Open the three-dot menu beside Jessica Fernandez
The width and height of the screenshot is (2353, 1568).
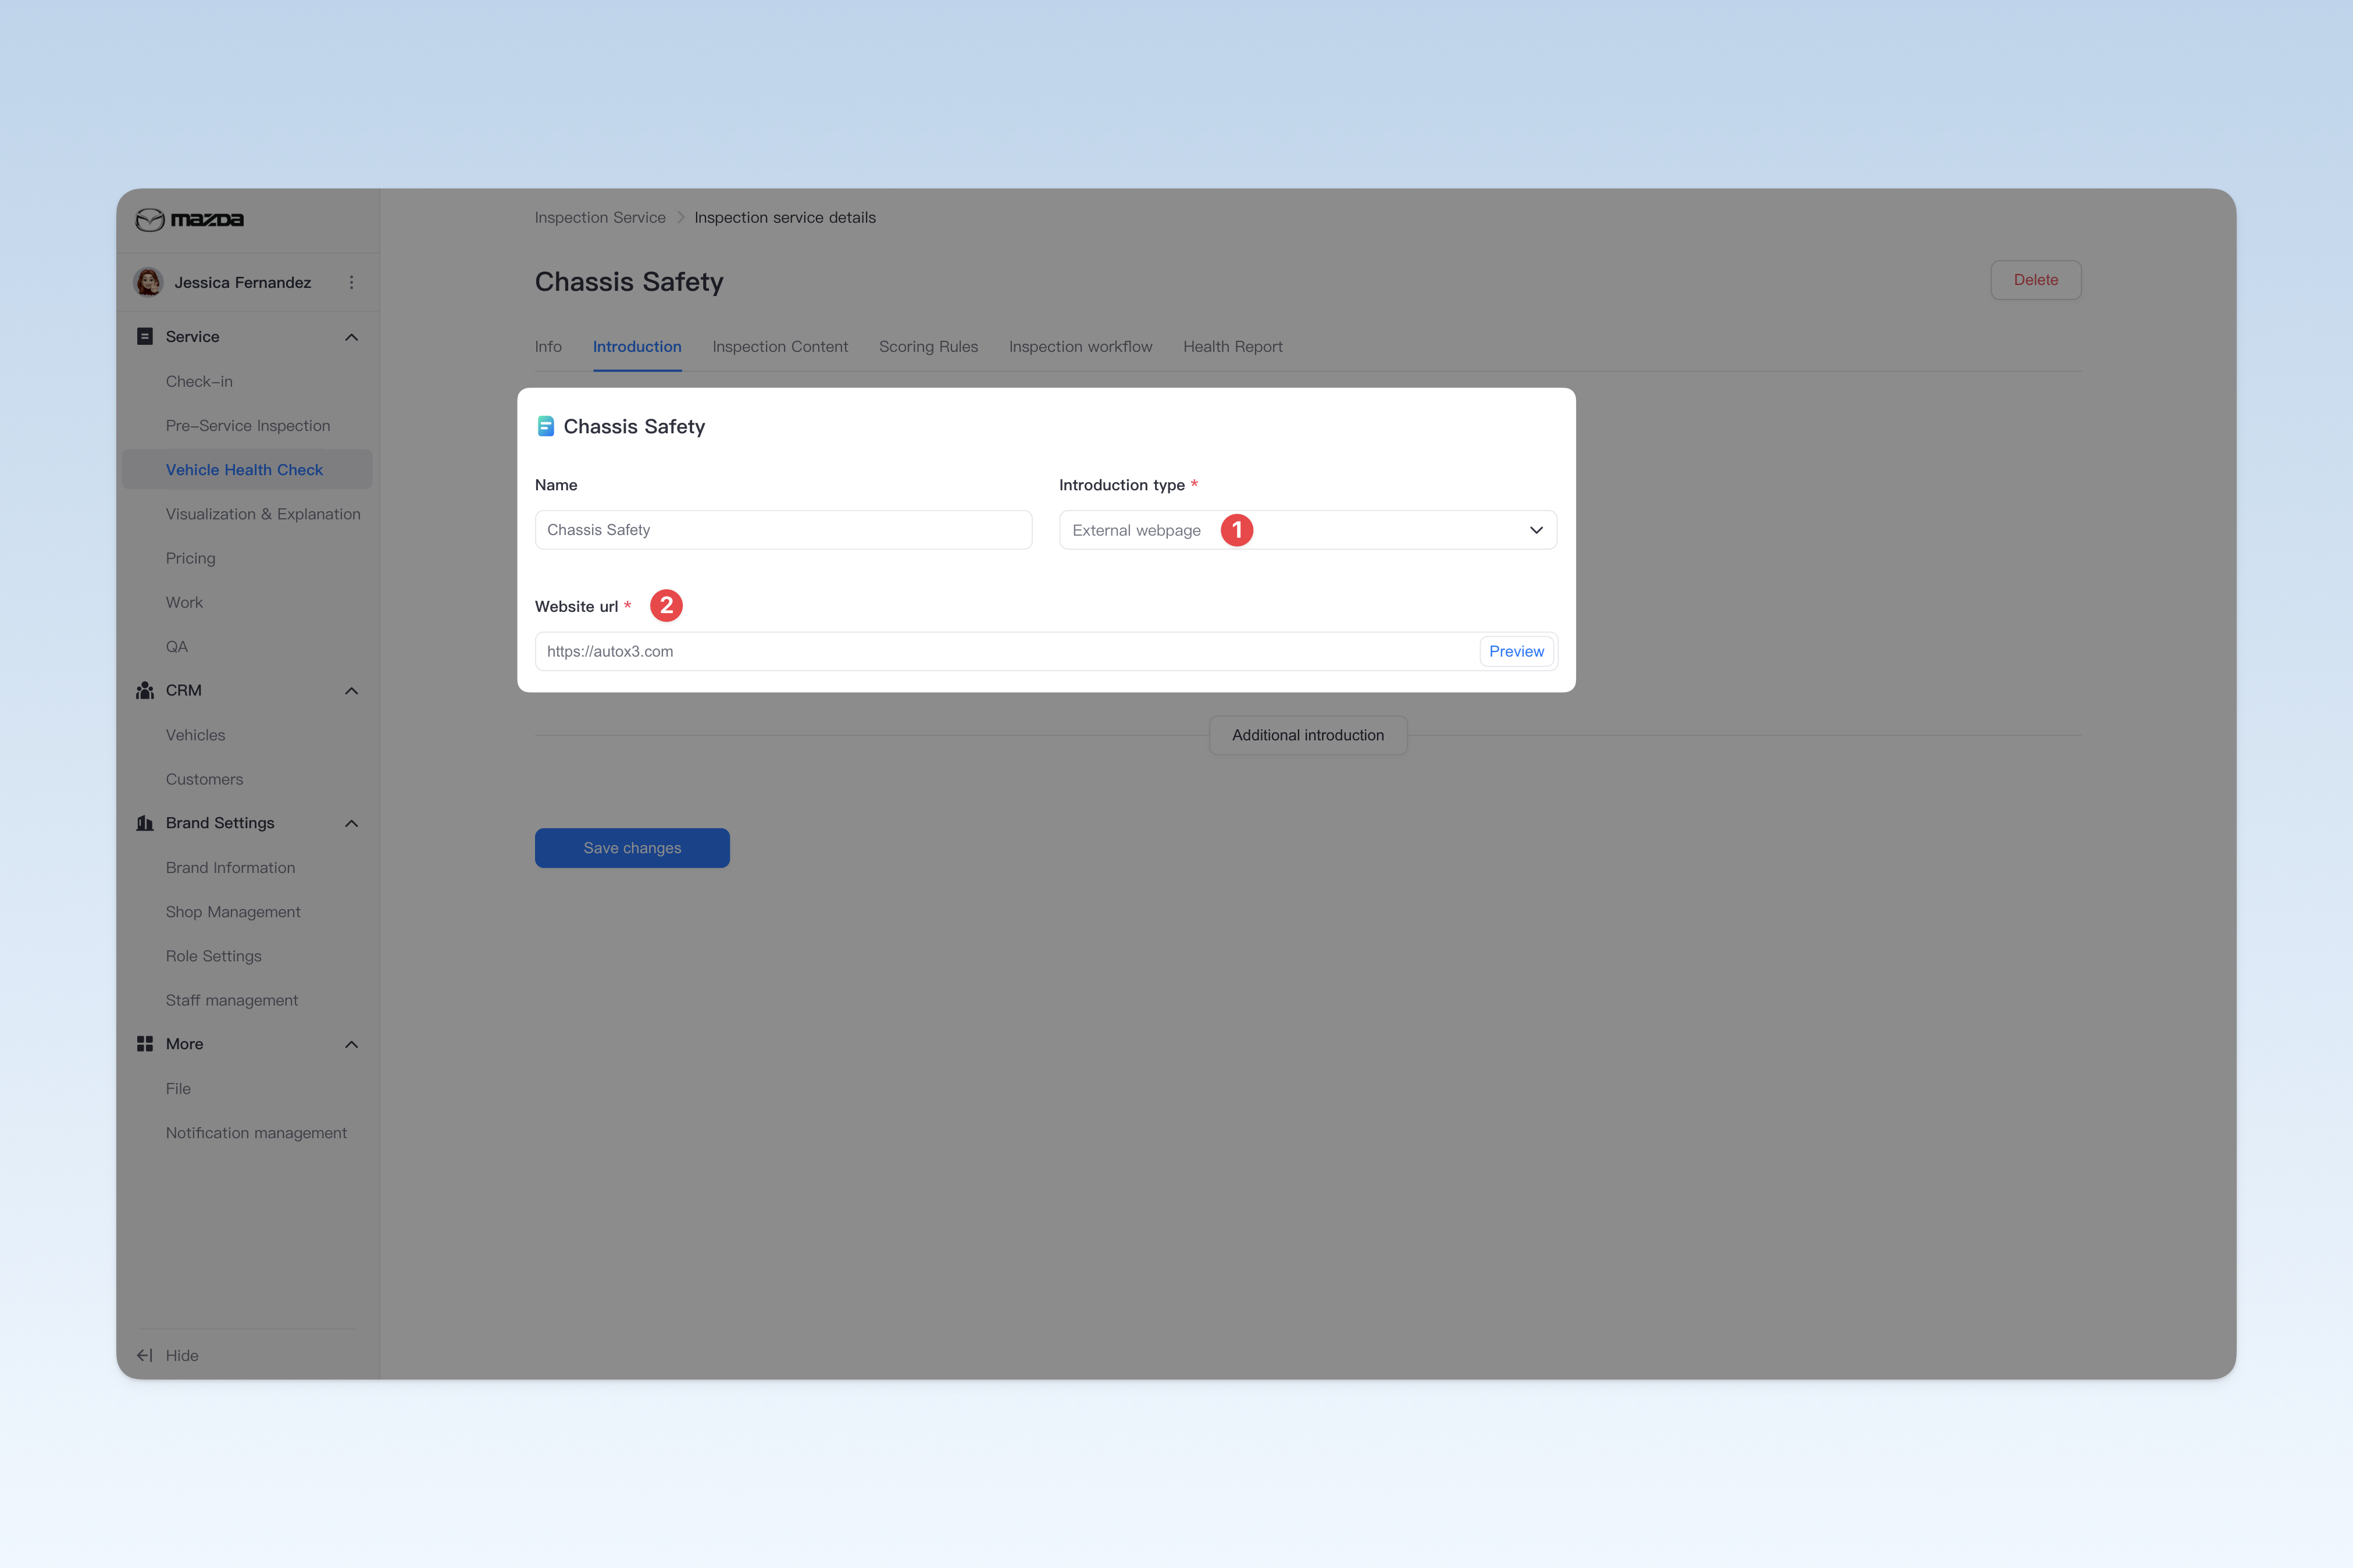(x=351, y=282)
